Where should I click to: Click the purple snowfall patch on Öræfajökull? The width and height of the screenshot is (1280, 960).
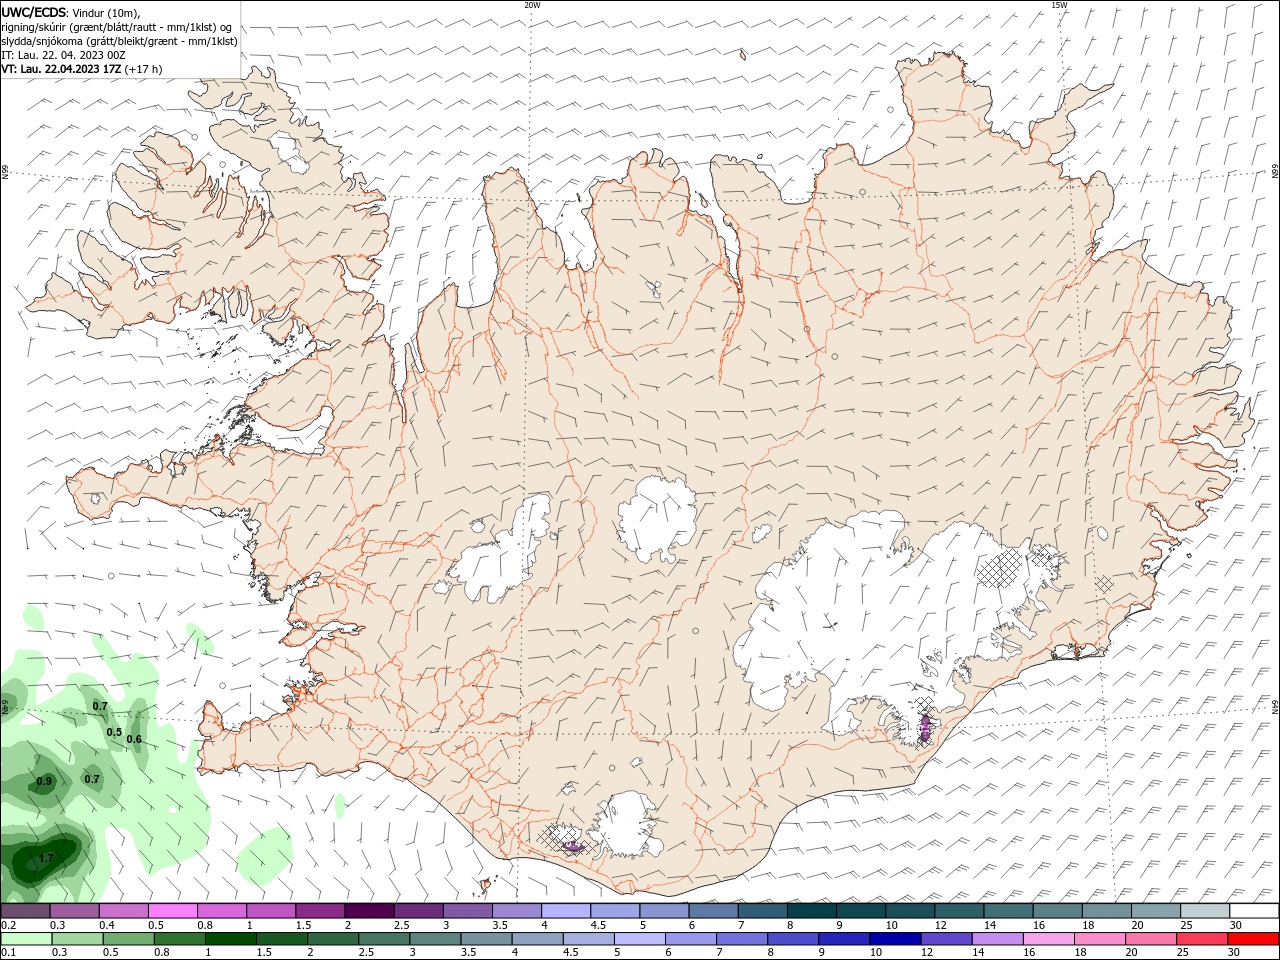coord(925,728)
